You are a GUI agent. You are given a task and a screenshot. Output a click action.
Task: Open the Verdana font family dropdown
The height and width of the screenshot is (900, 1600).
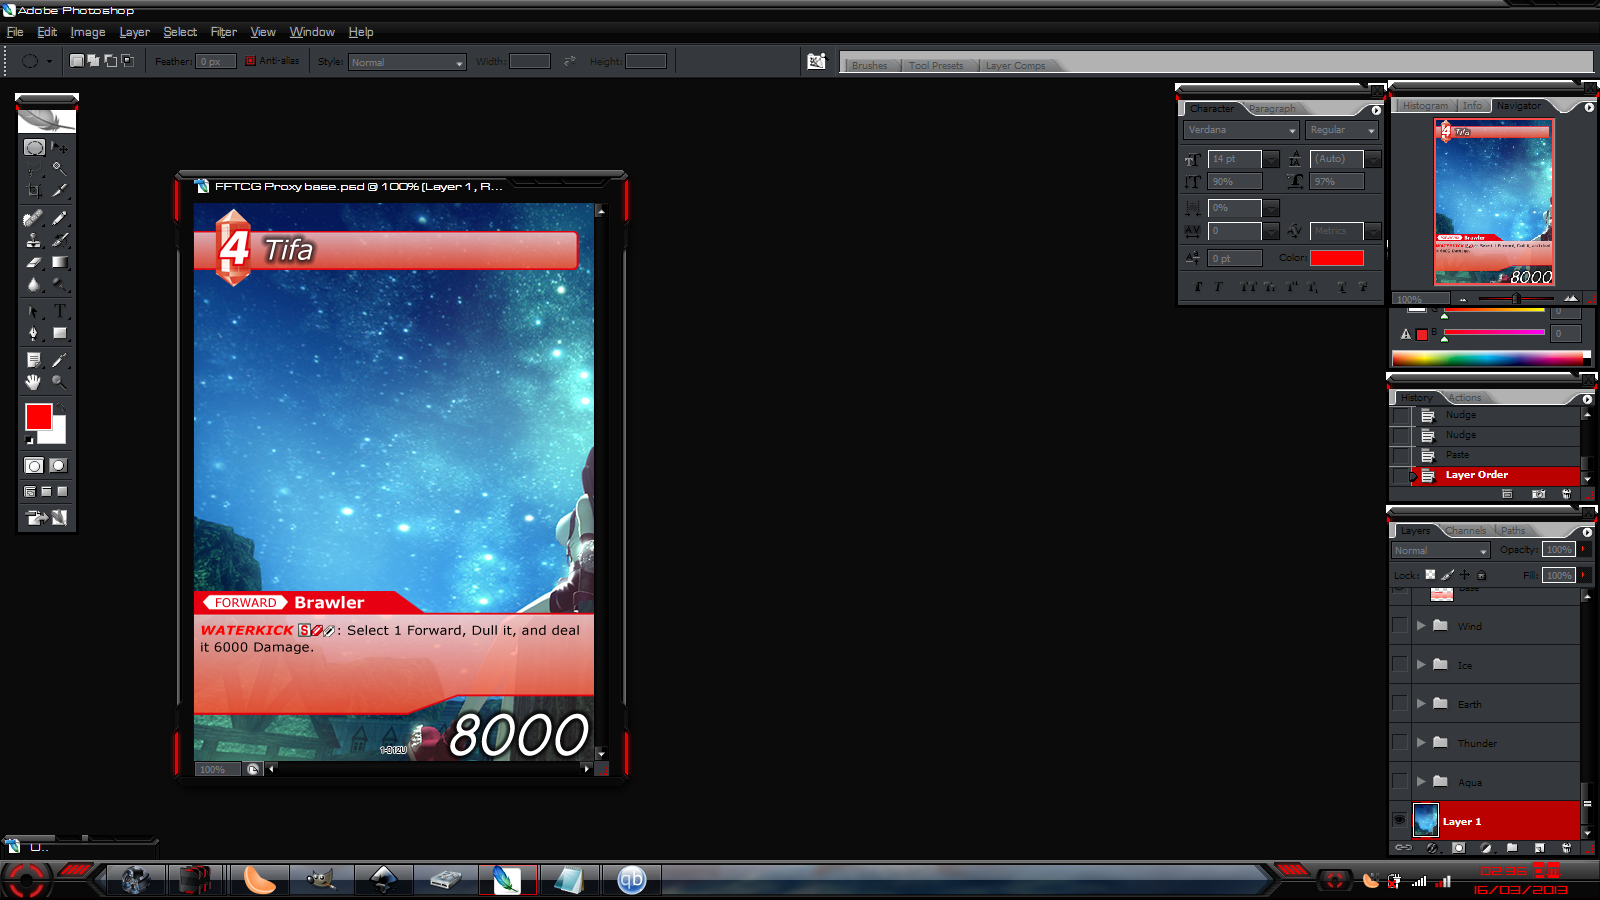click(x=1241, y=130)
